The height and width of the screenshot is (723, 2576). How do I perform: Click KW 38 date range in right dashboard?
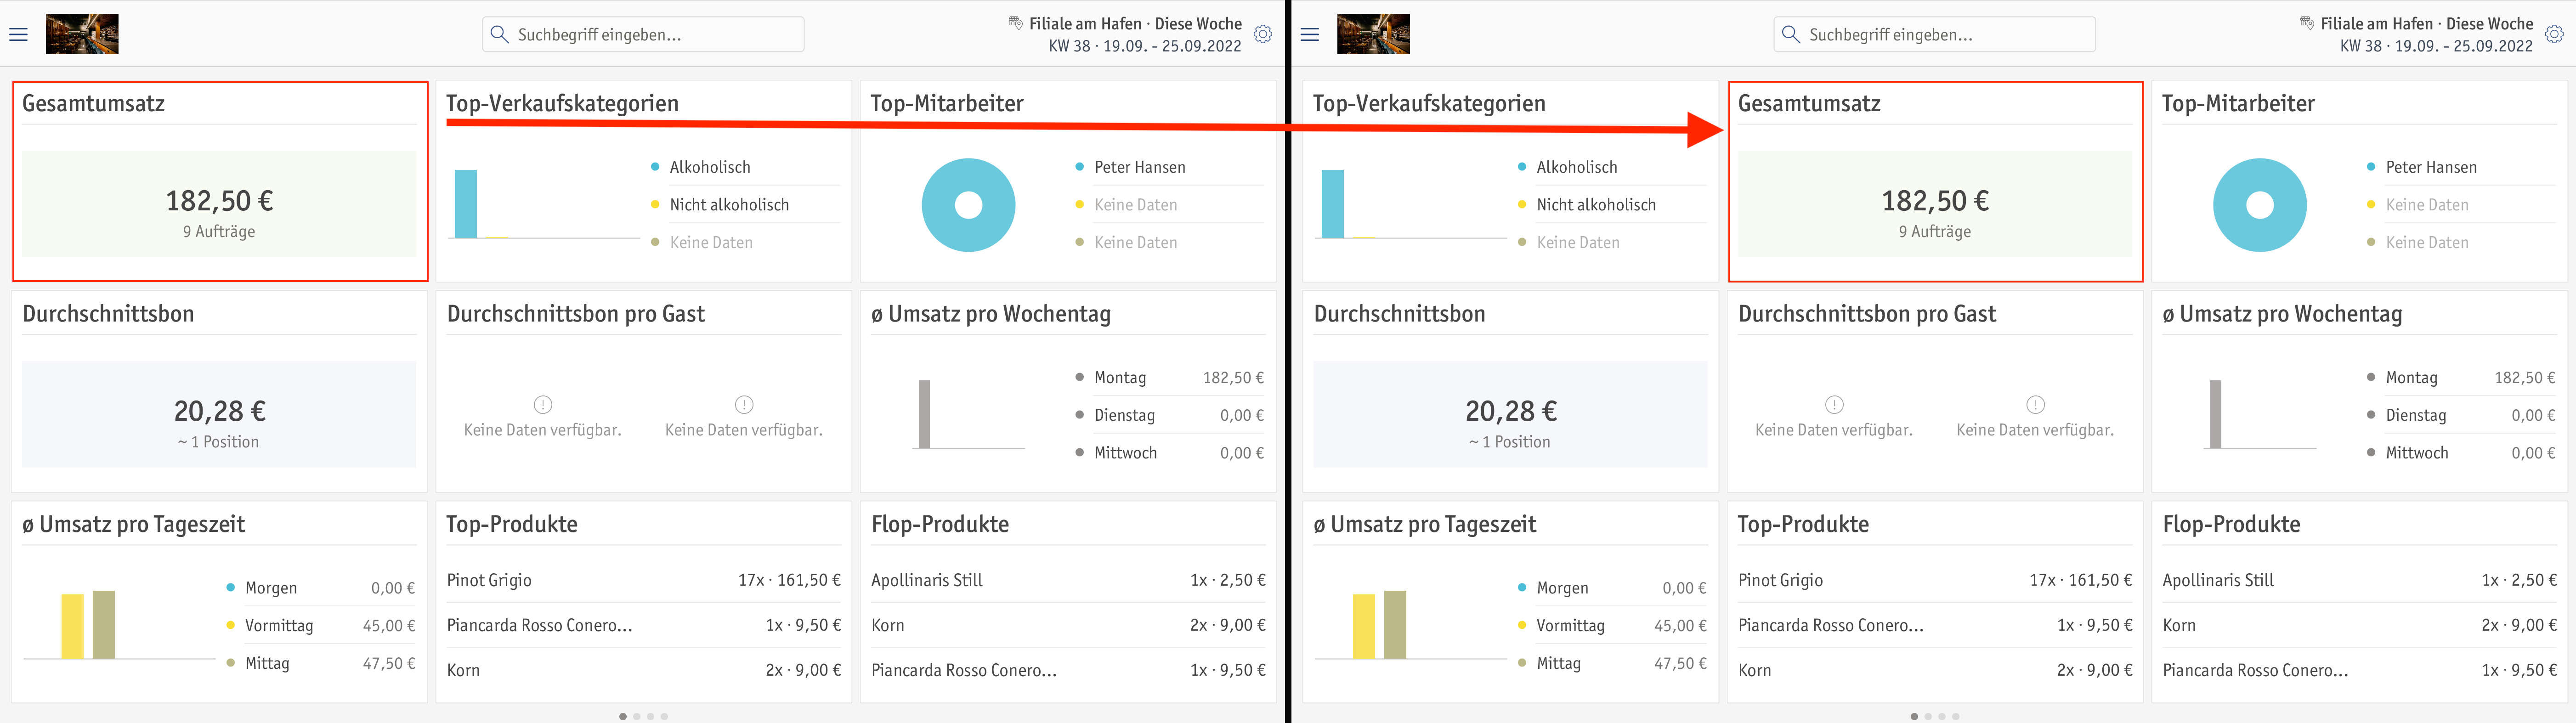click(2436, 46)
